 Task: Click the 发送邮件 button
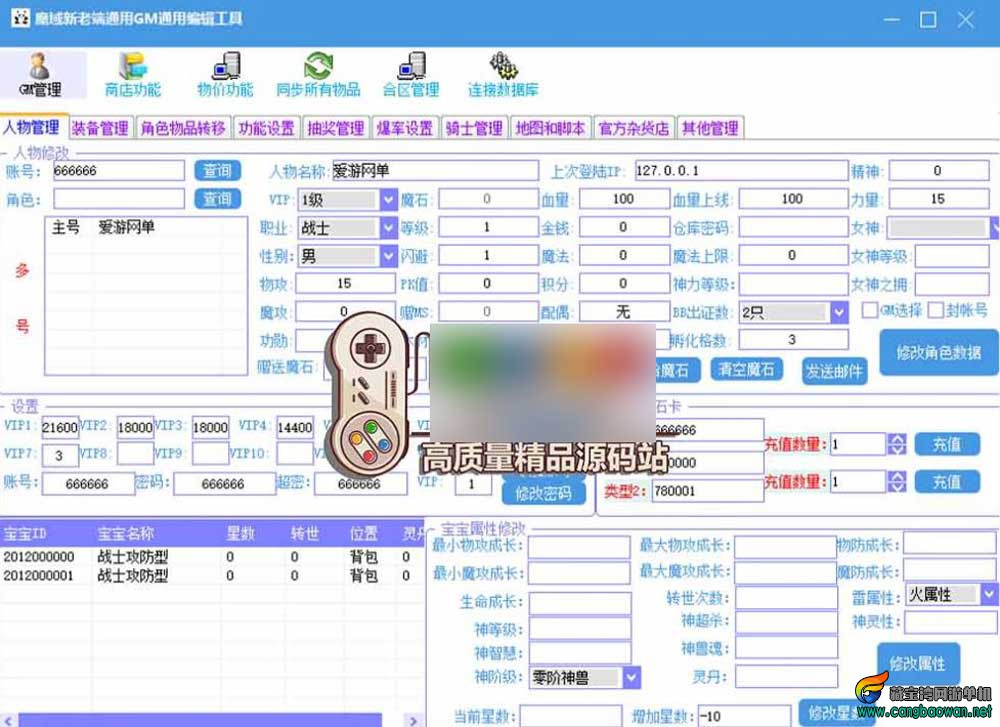click(x=834, y=371)
